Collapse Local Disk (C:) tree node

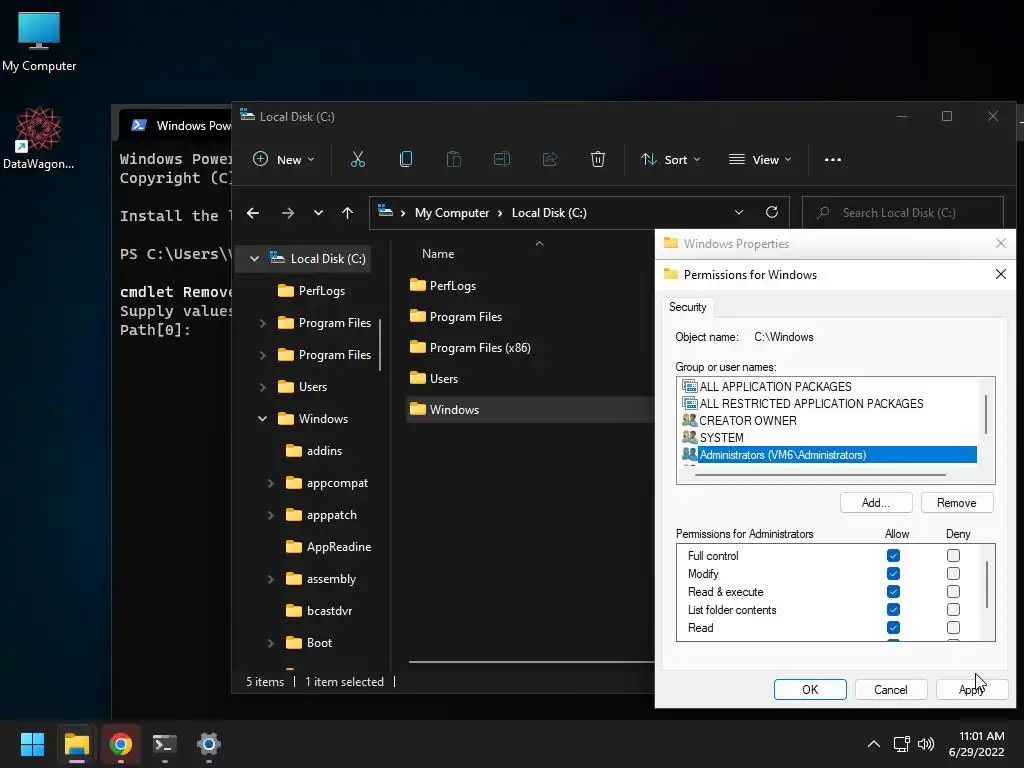[x=254, y=259]
